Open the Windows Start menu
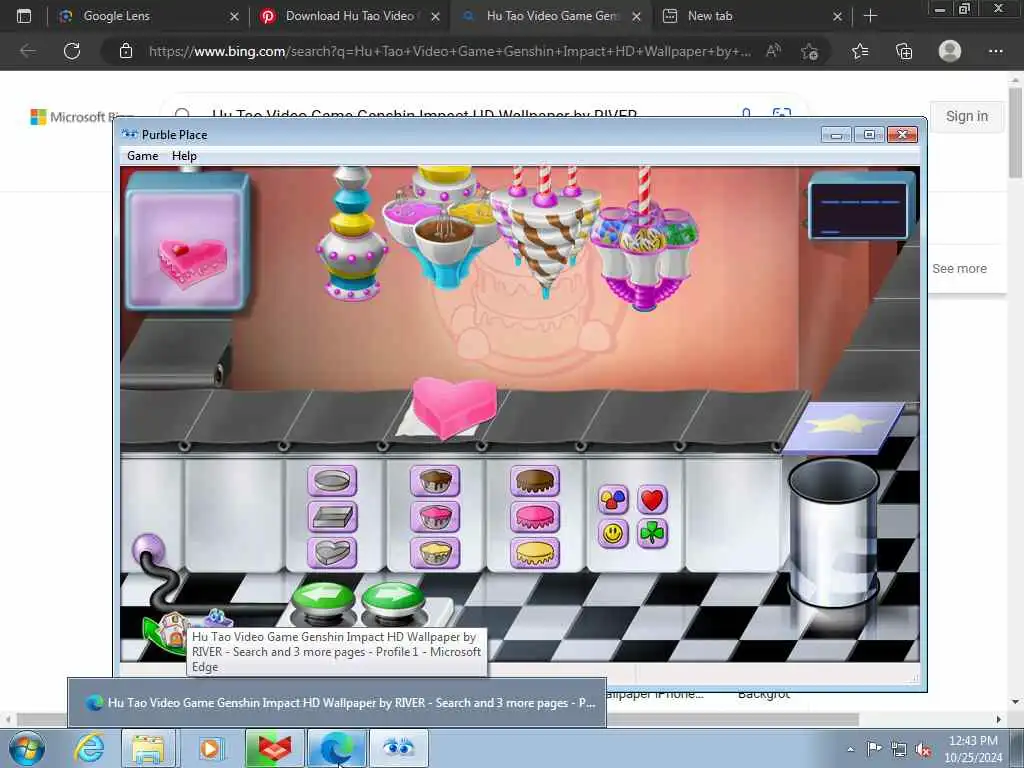 pyautogui.click(x=27, y=748)
